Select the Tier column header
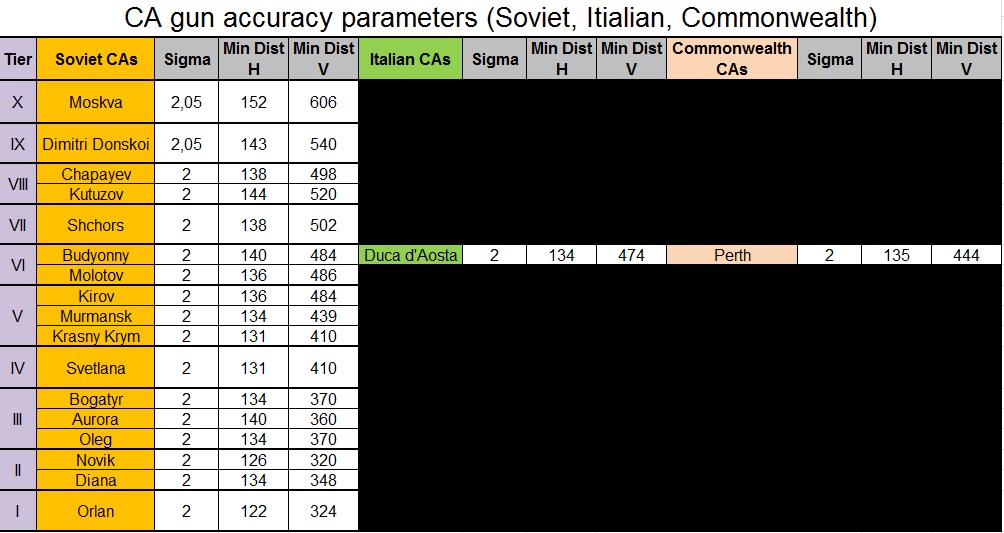Screen dimensions: 1004x533 tap(18, 59)
